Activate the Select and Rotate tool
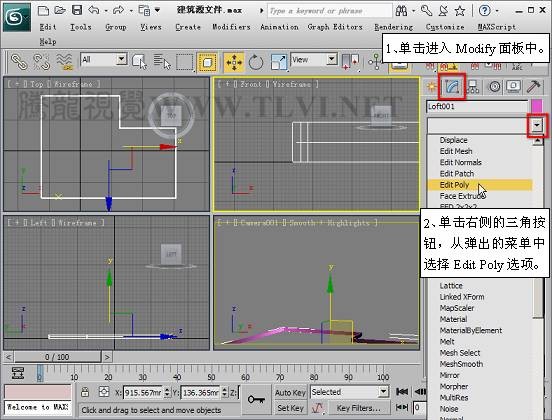Image resolution: width=552 pixels, height=420 pixels. [256, 63]
